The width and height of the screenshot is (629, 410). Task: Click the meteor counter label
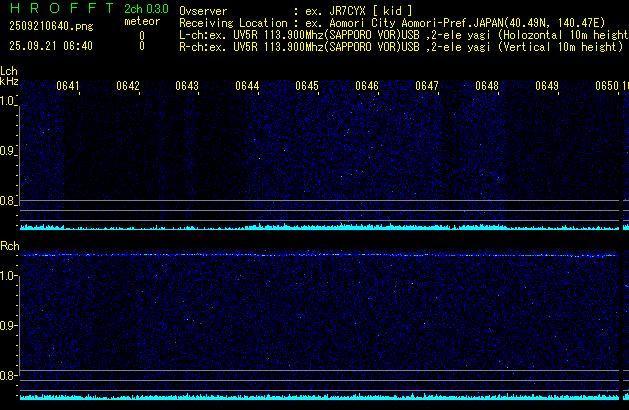[141, 21]
